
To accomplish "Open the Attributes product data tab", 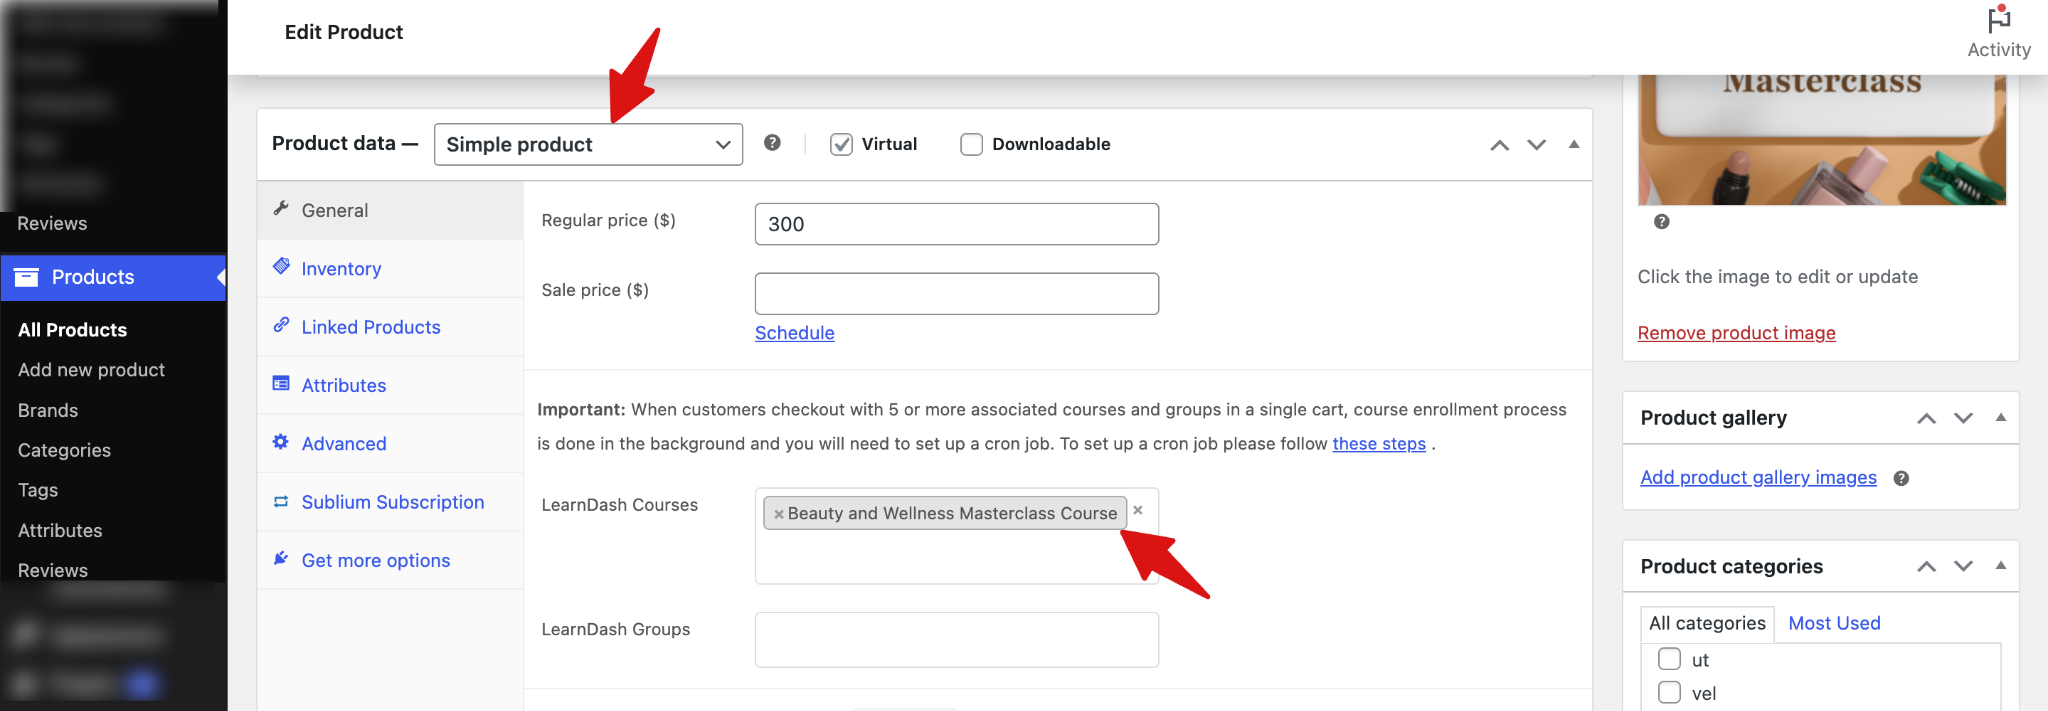I will tap(390, 385).
